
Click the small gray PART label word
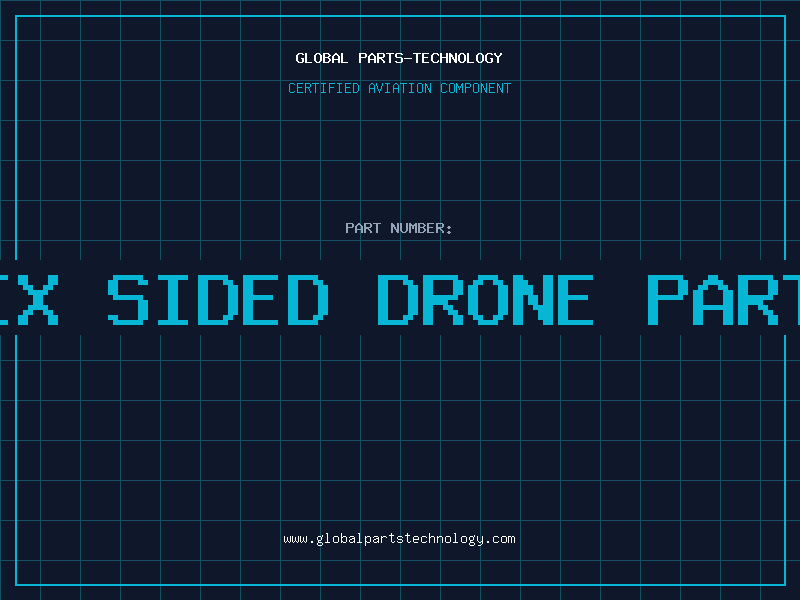click(x=363, y=228)
